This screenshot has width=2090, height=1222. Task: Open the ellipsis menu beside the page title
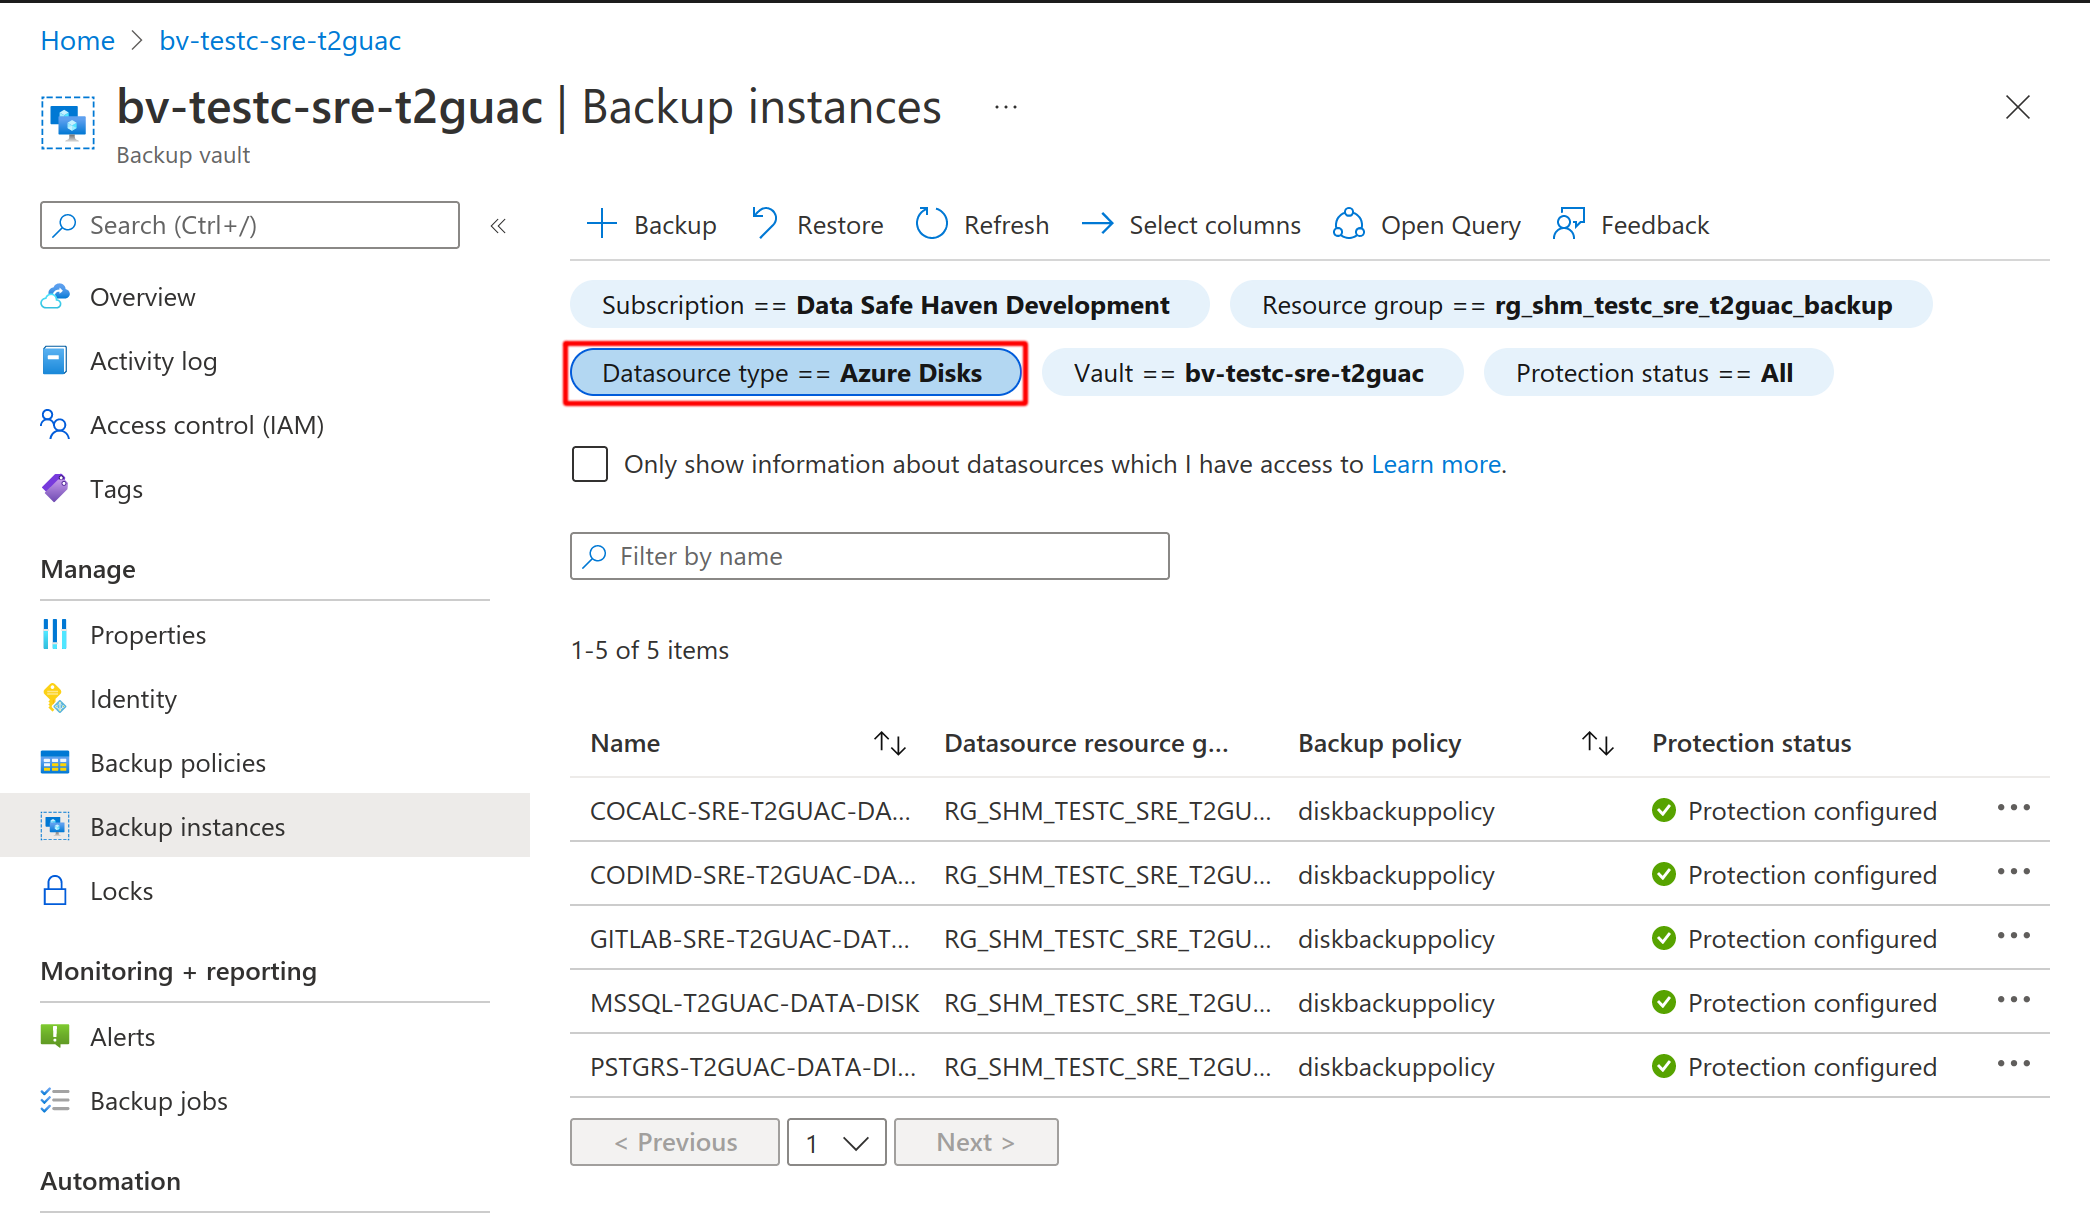(x=1006, y=107)
